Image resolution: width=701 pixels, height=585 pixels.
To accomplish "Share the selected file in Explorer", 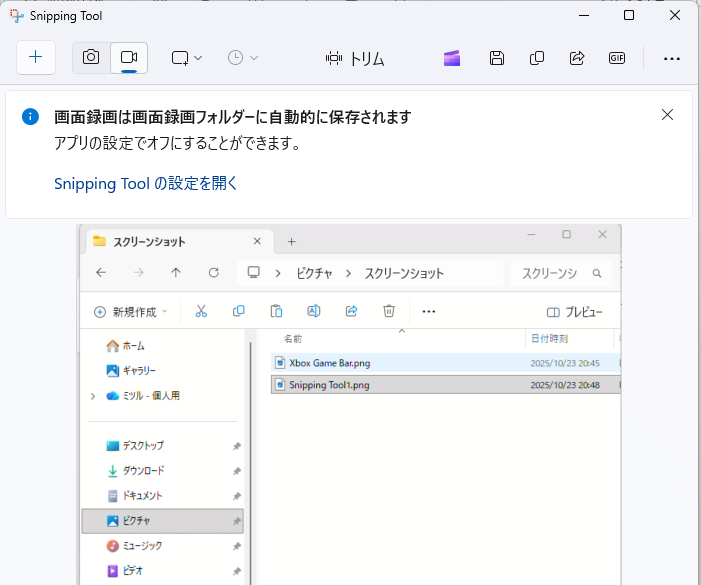I will 351,311.
